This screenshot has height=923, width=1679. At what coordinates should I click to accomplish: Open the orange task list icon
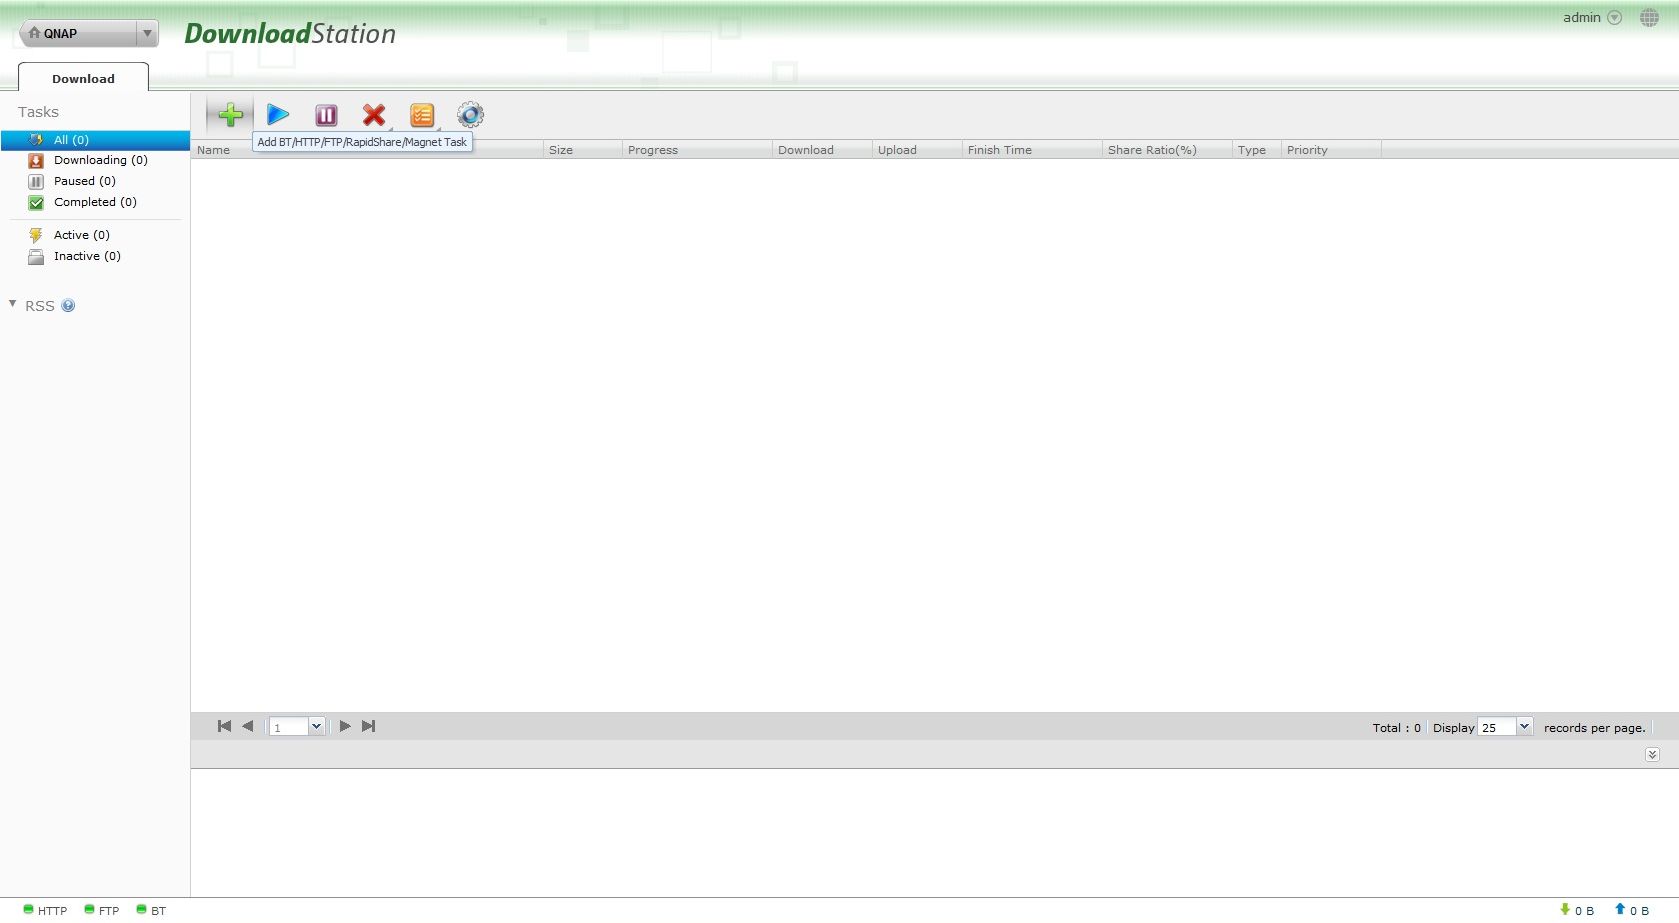(x=422, y=115)
